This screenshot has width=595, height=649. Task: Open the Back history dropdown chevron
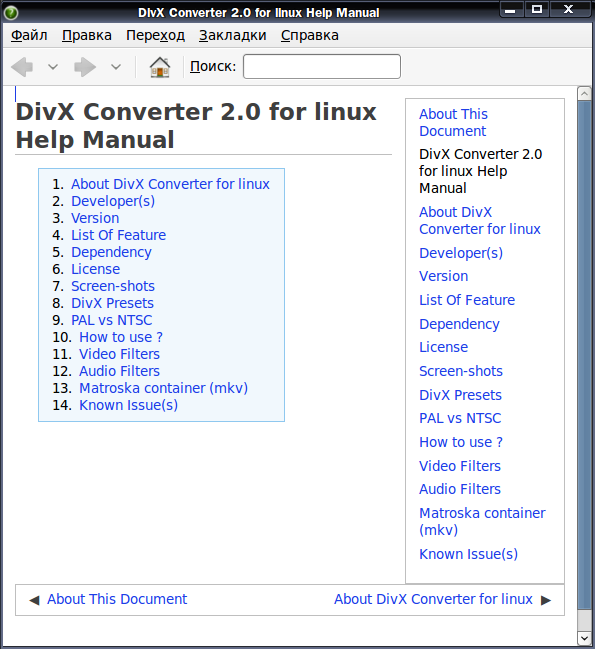[x=53, y=67]
